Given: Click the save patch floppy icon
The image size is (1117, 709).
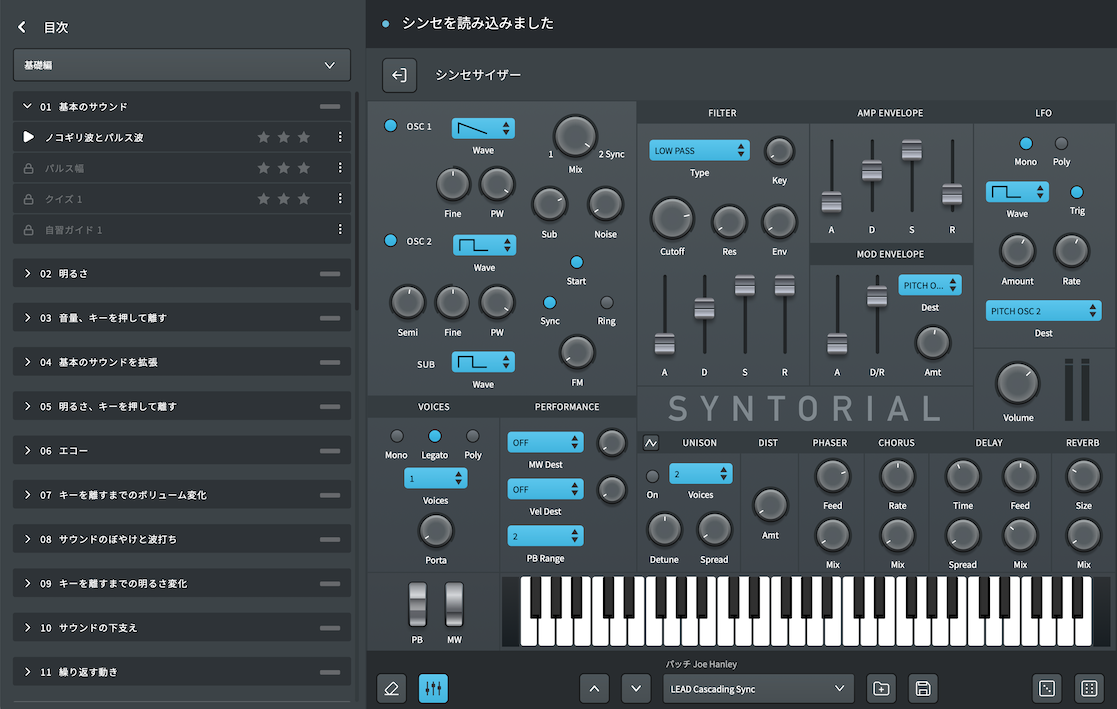Looking at the screenshot, I should coord(923,688).
